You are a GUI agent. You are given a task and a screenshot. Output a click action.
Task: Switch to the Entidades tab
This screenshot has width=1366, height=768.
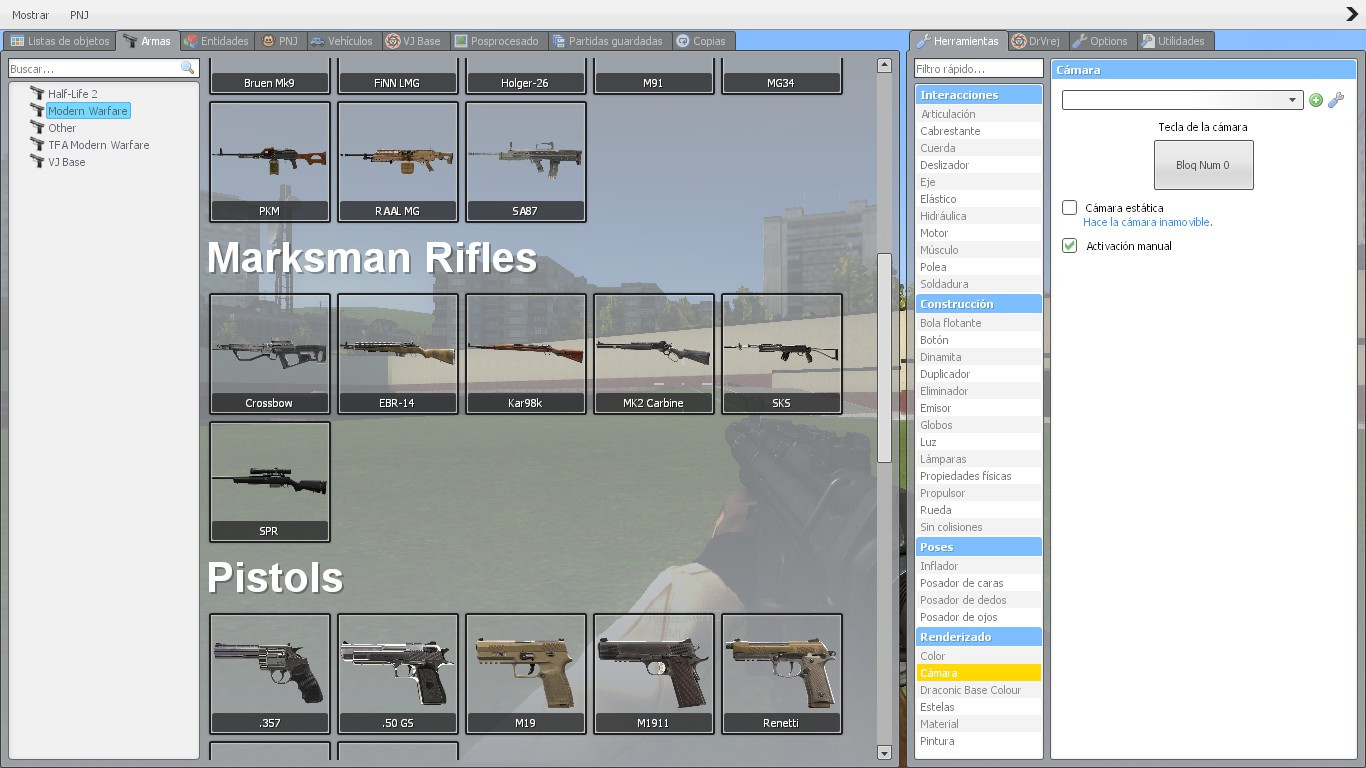pos(217,41)
